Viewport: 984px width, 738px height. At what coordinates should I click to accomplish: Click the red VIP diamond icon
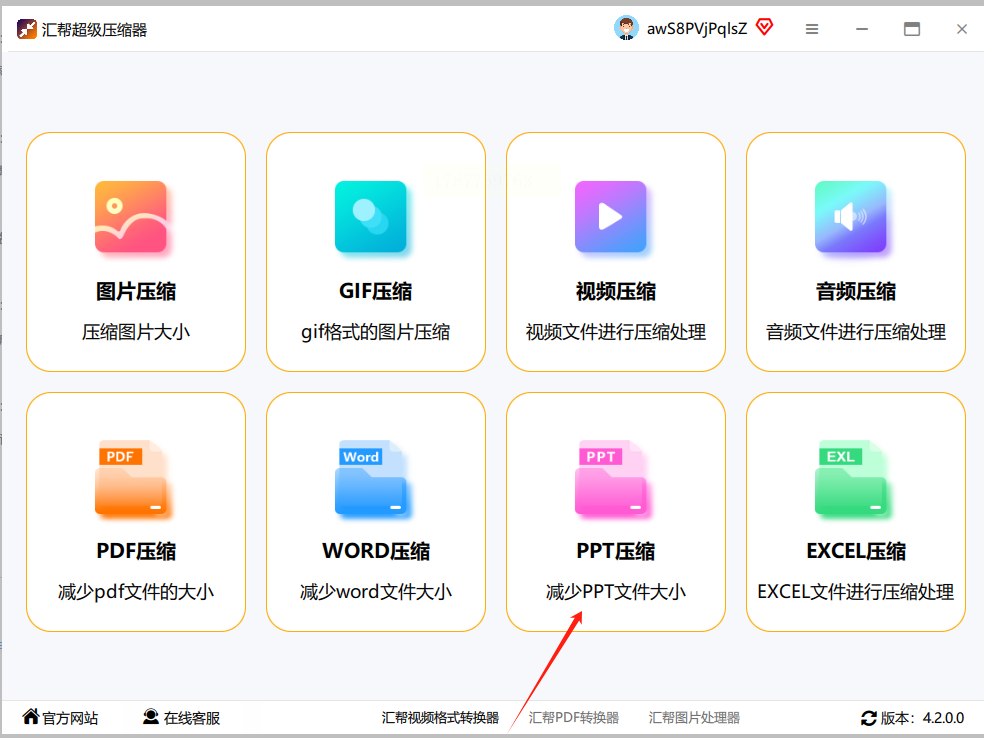764,27
